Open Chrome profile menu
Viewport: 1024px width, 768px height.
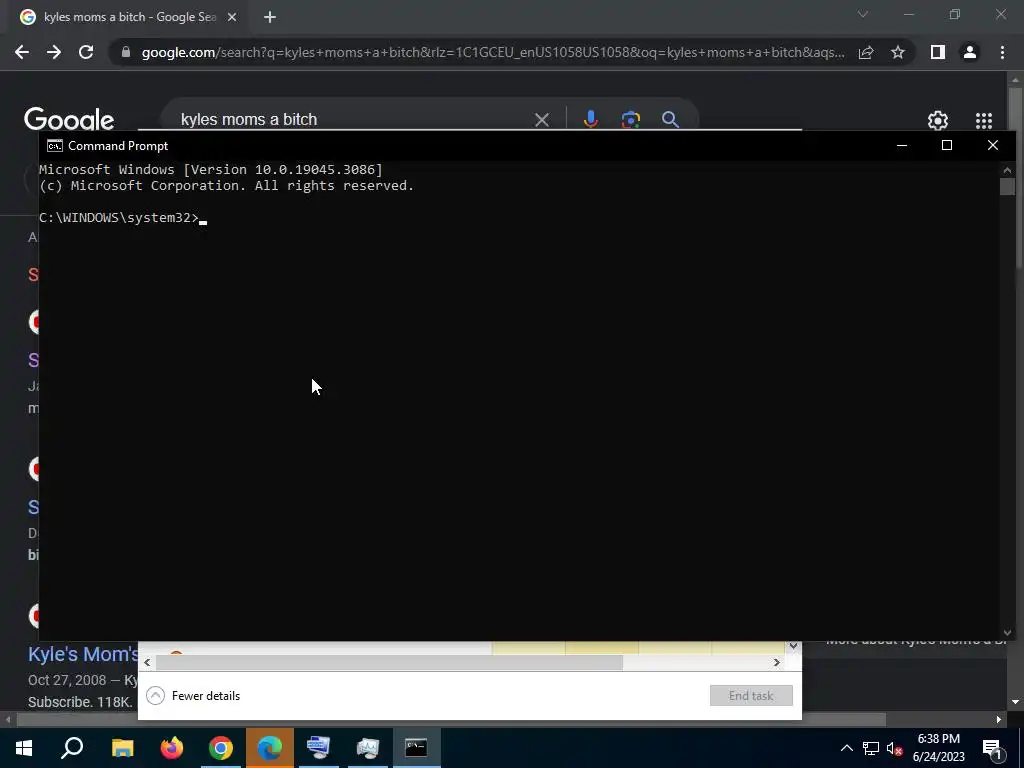(x=970, y=52)
